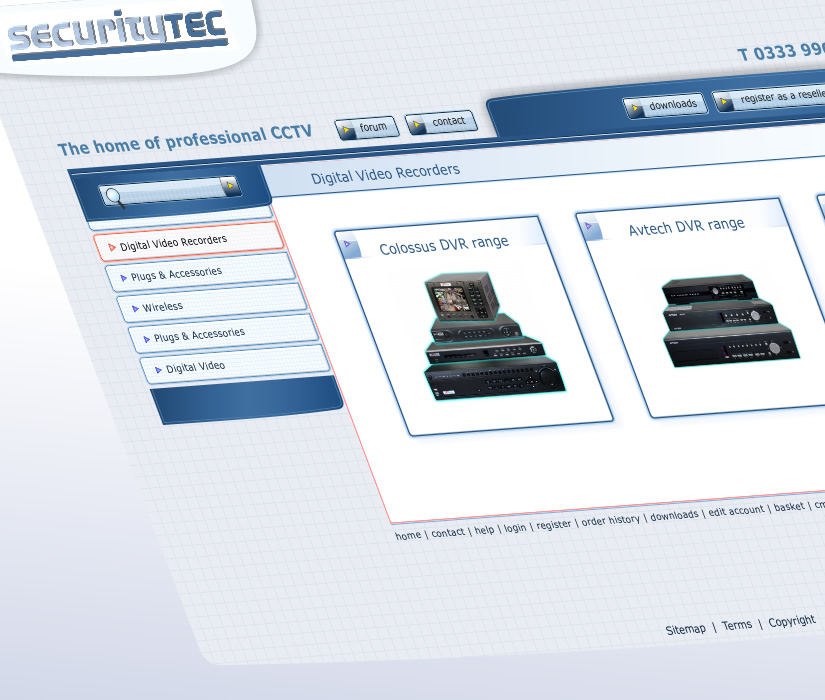Screen dimensions: 825x700
Task: Submit search with the yellow arrow button
Action: [230, 185]
